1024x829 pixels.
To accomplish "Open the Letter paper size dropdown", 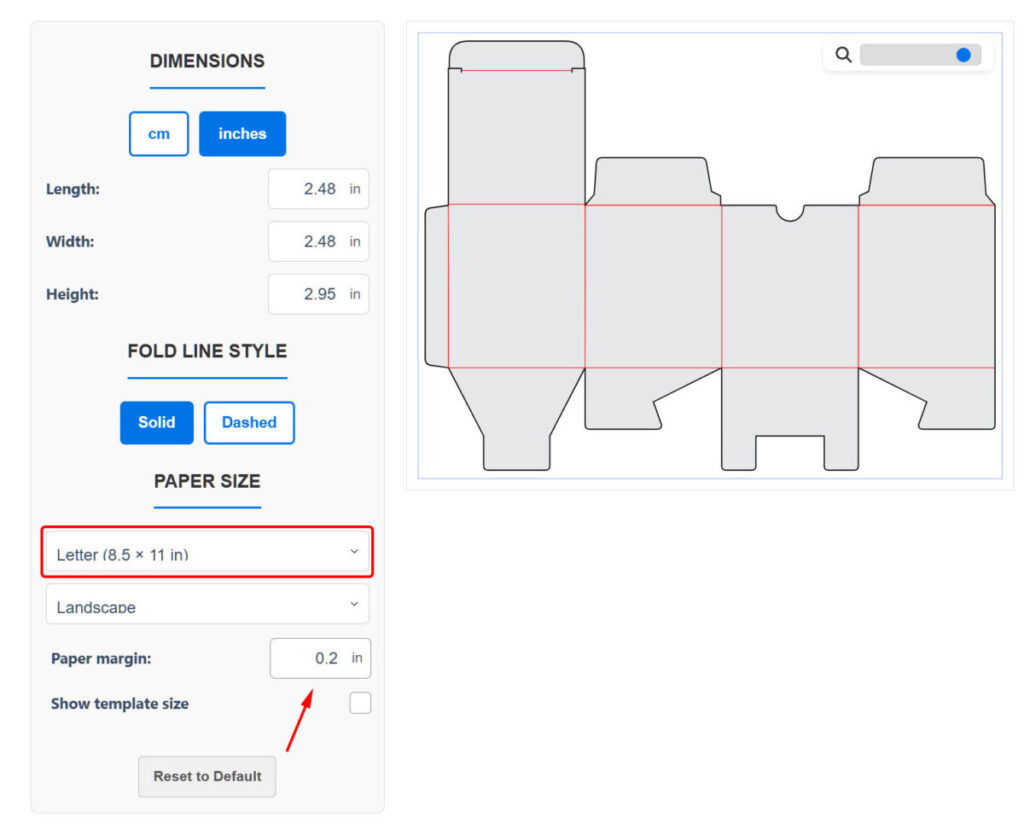I will pos(207,553).
